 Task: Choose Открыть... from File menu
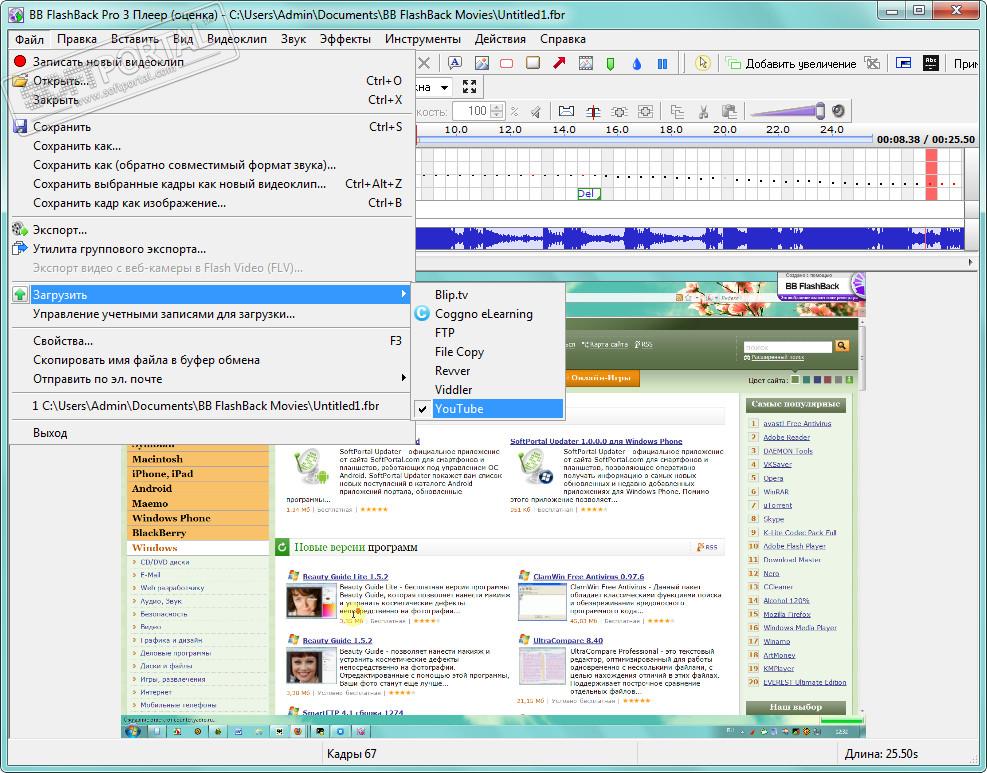pos(212,81)
